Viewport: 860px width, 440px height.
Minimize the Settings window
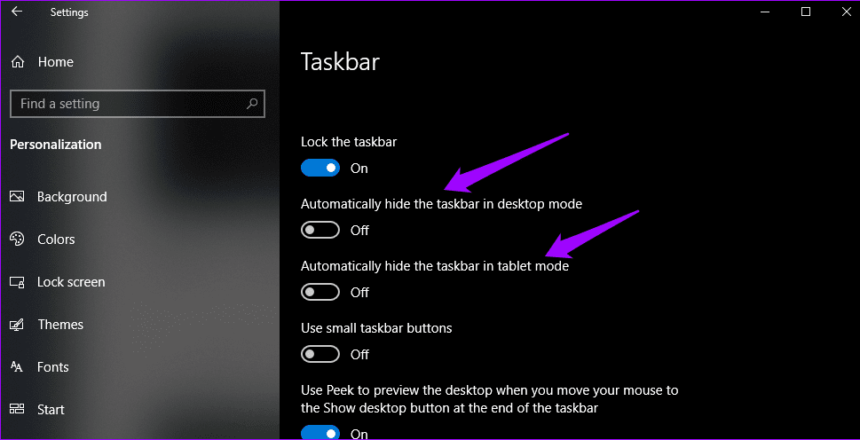[765, 12]
